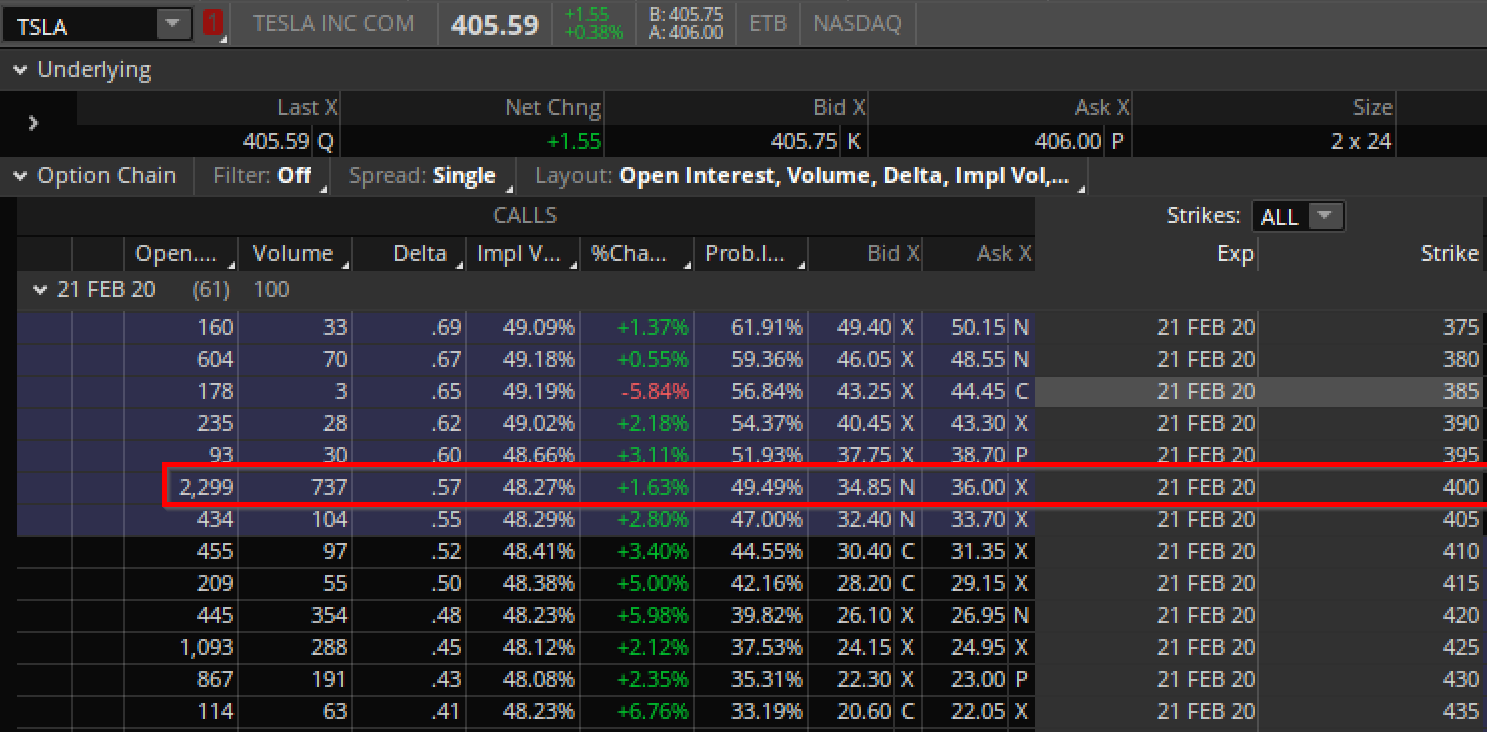
Task: Click the 375 strike cell
Action: [1372, 327]
